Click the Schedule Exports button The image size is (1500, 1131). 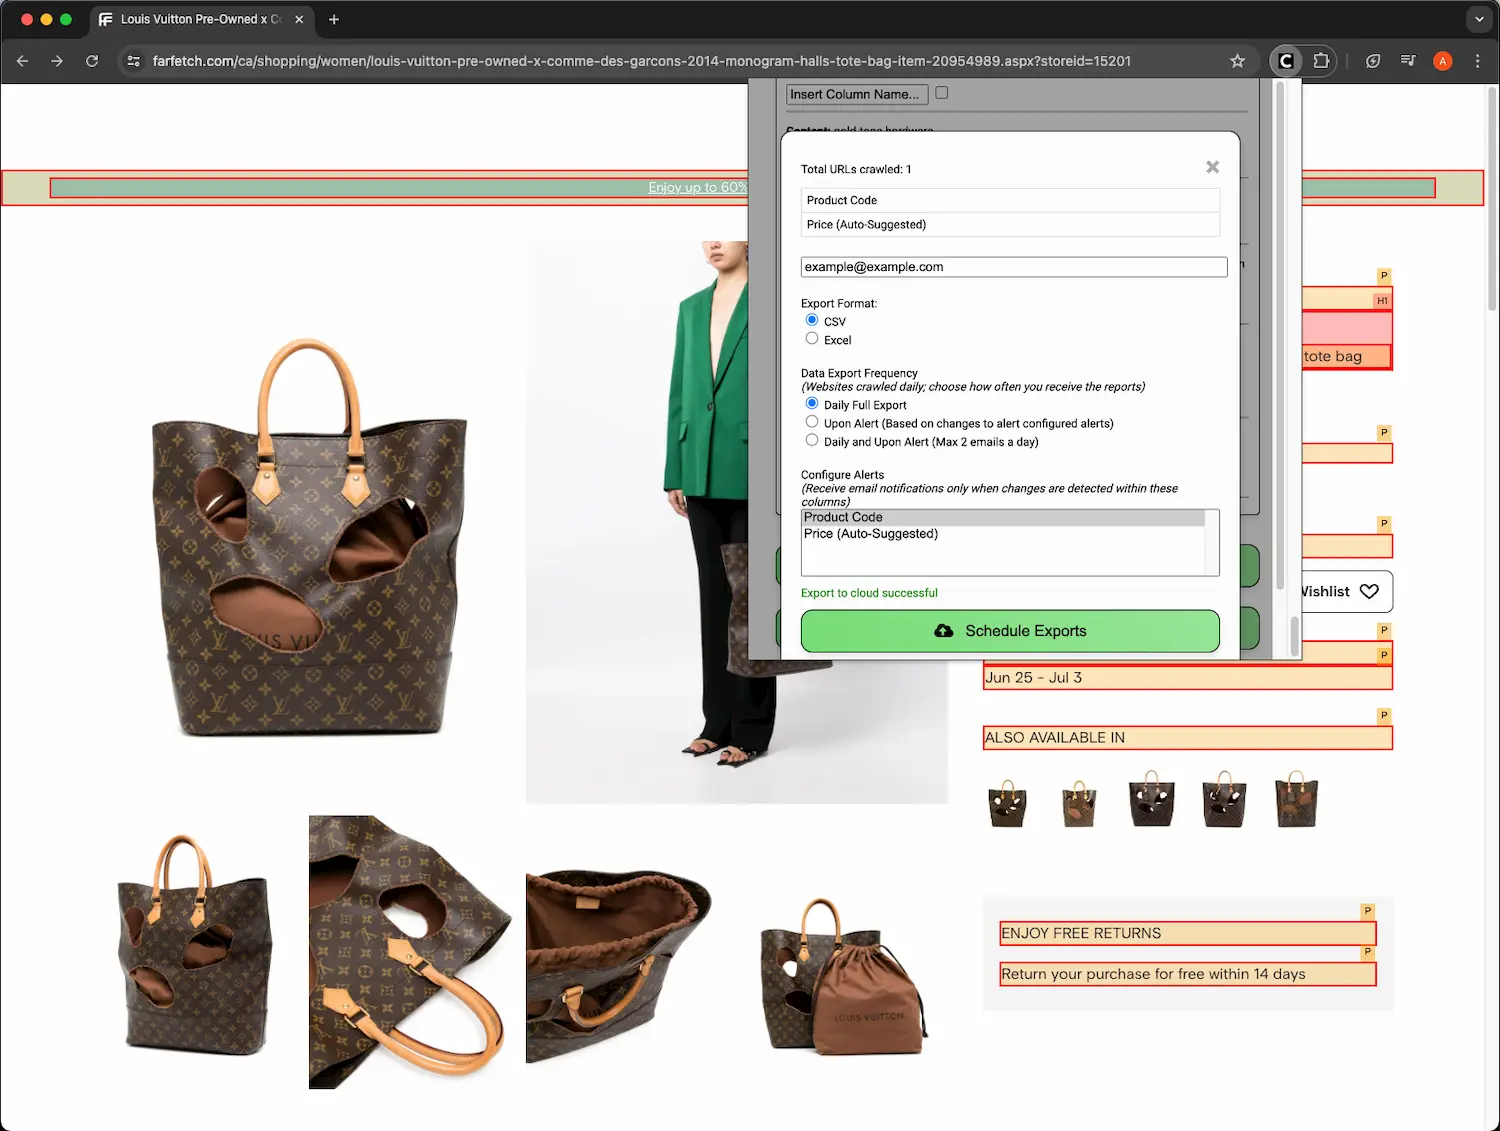1010,631
